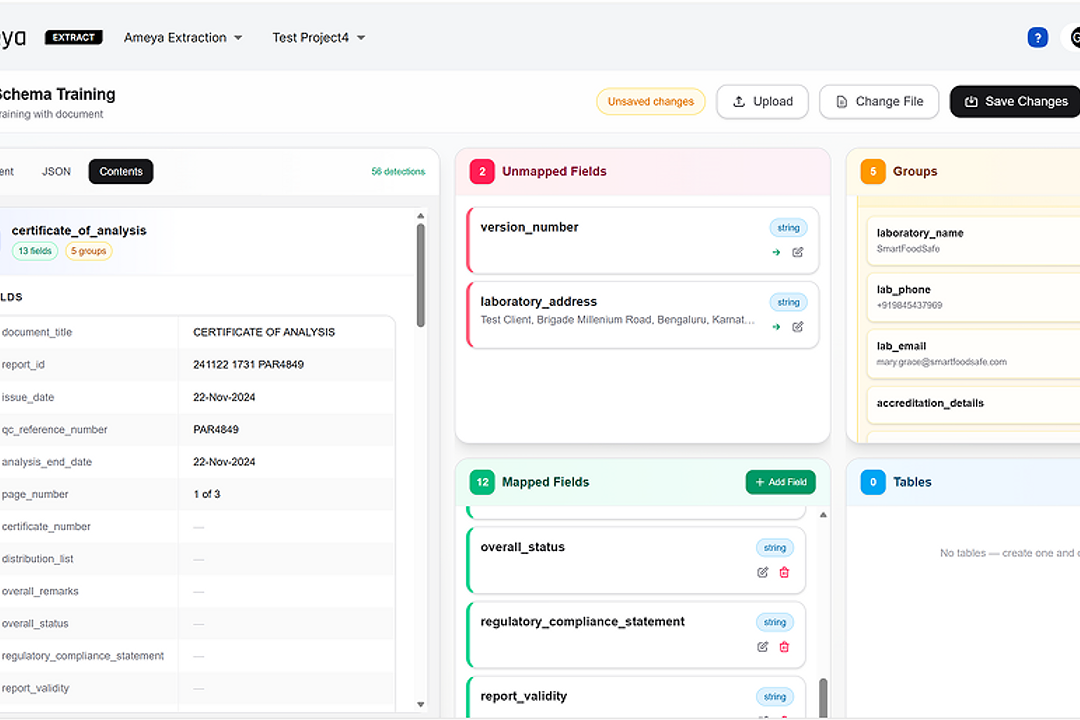Open the blue help question mark icon
Viewport: 1080px width, 720px height.
pos(1037,38)
